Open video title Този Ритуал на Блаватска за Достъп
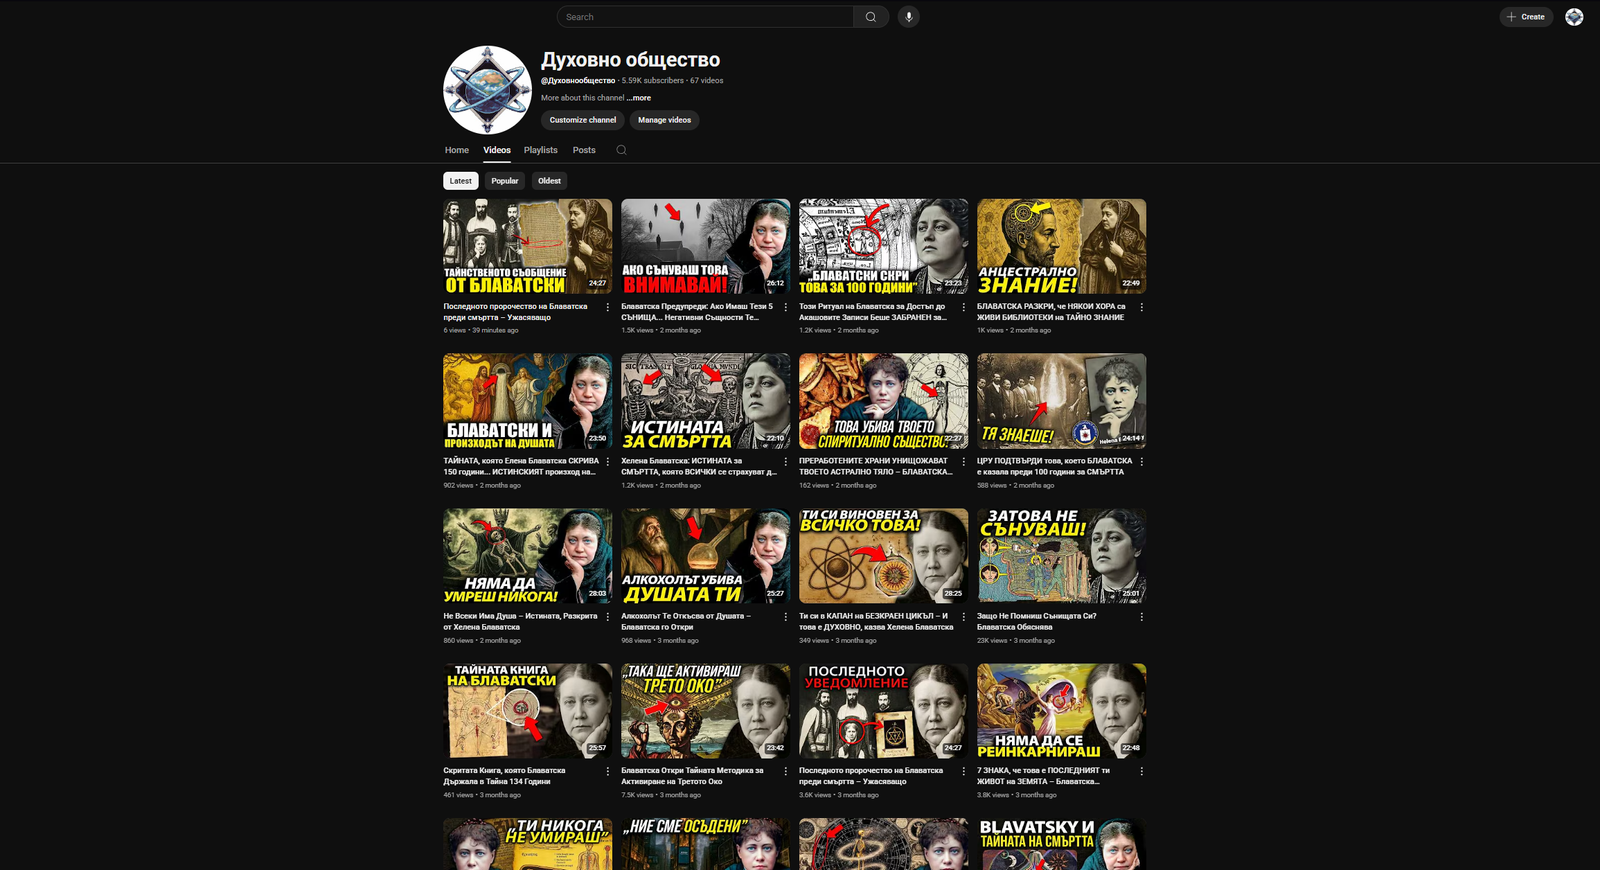The image size is (1600, 870). point(873,312)
